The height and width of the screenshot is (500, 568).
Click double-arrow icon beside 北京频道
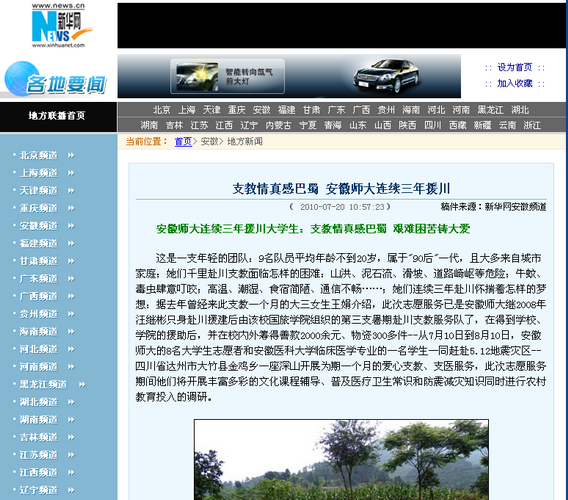[x=71, y=155]
